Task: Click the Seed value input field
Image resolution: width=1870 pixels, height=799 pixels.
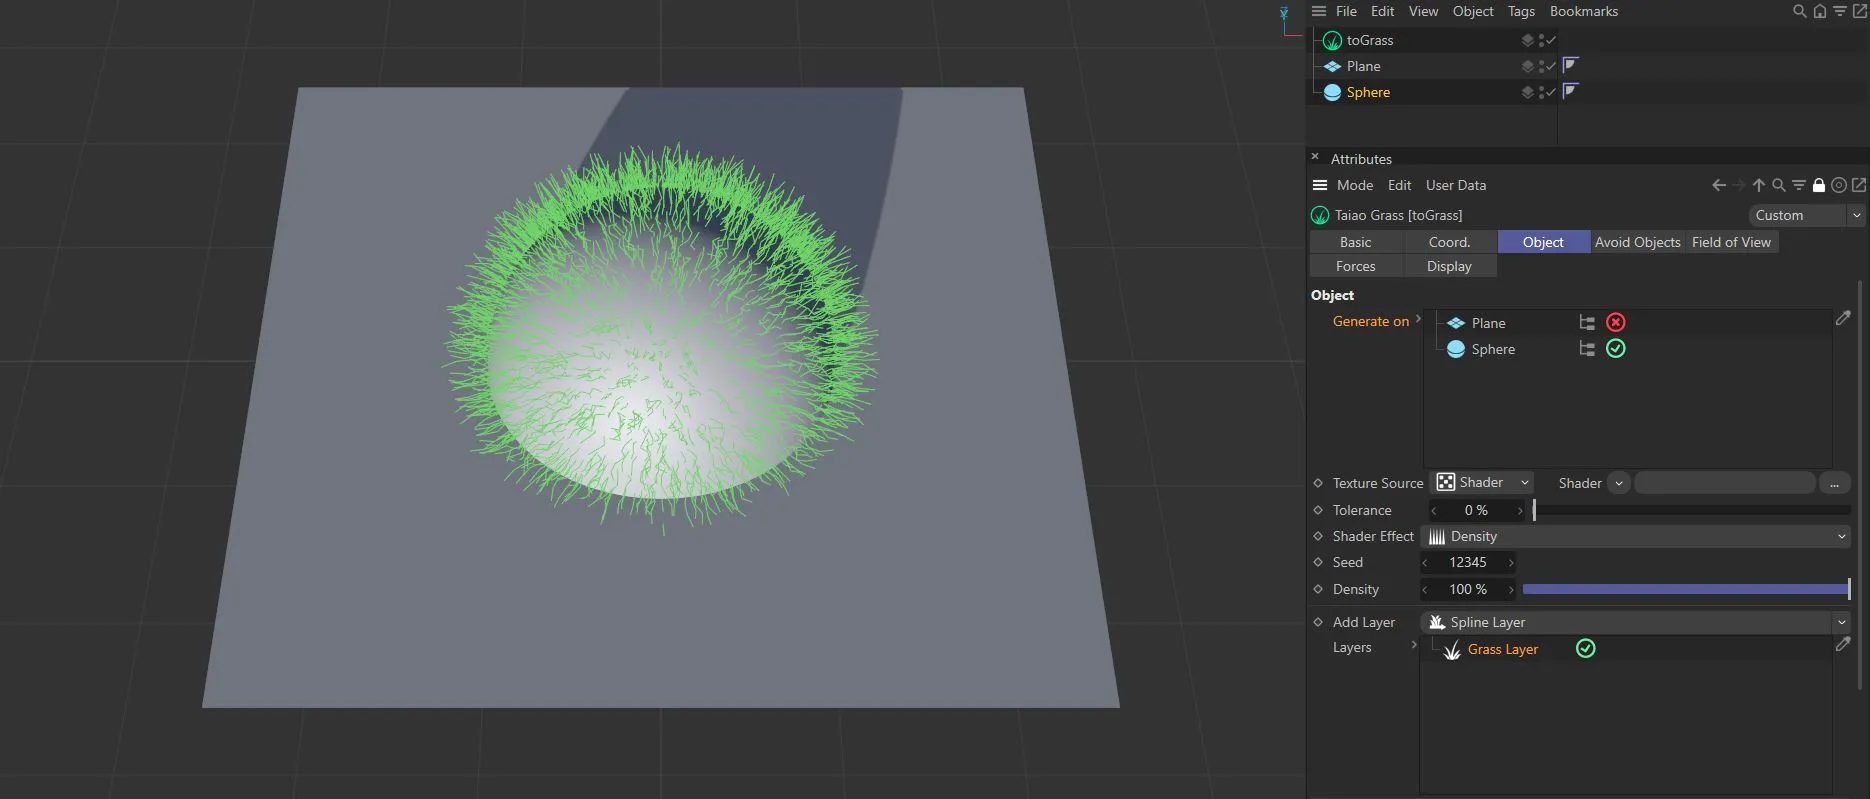Action: pos(1467,563)
